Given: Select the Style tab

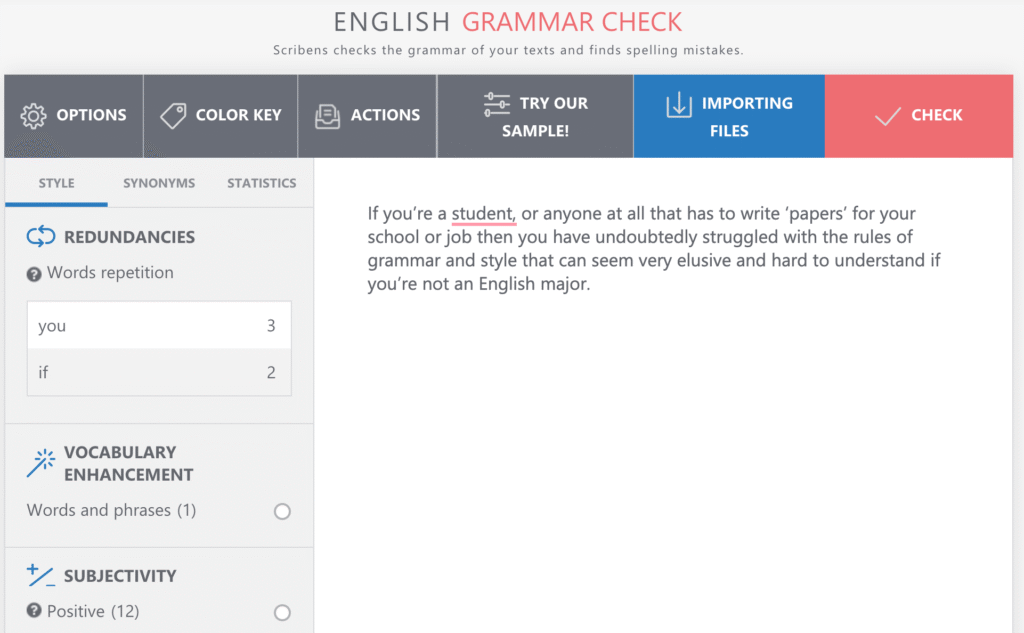Looking at the screenshot, I should [x=56, y=183].
